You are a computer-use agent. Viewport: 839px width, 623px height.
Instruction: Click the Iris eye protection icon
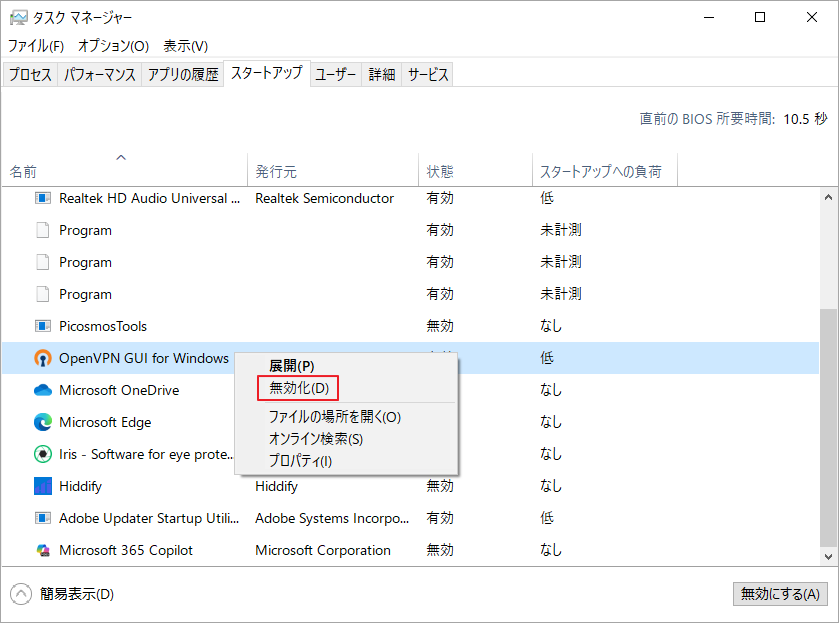point(43,454)
